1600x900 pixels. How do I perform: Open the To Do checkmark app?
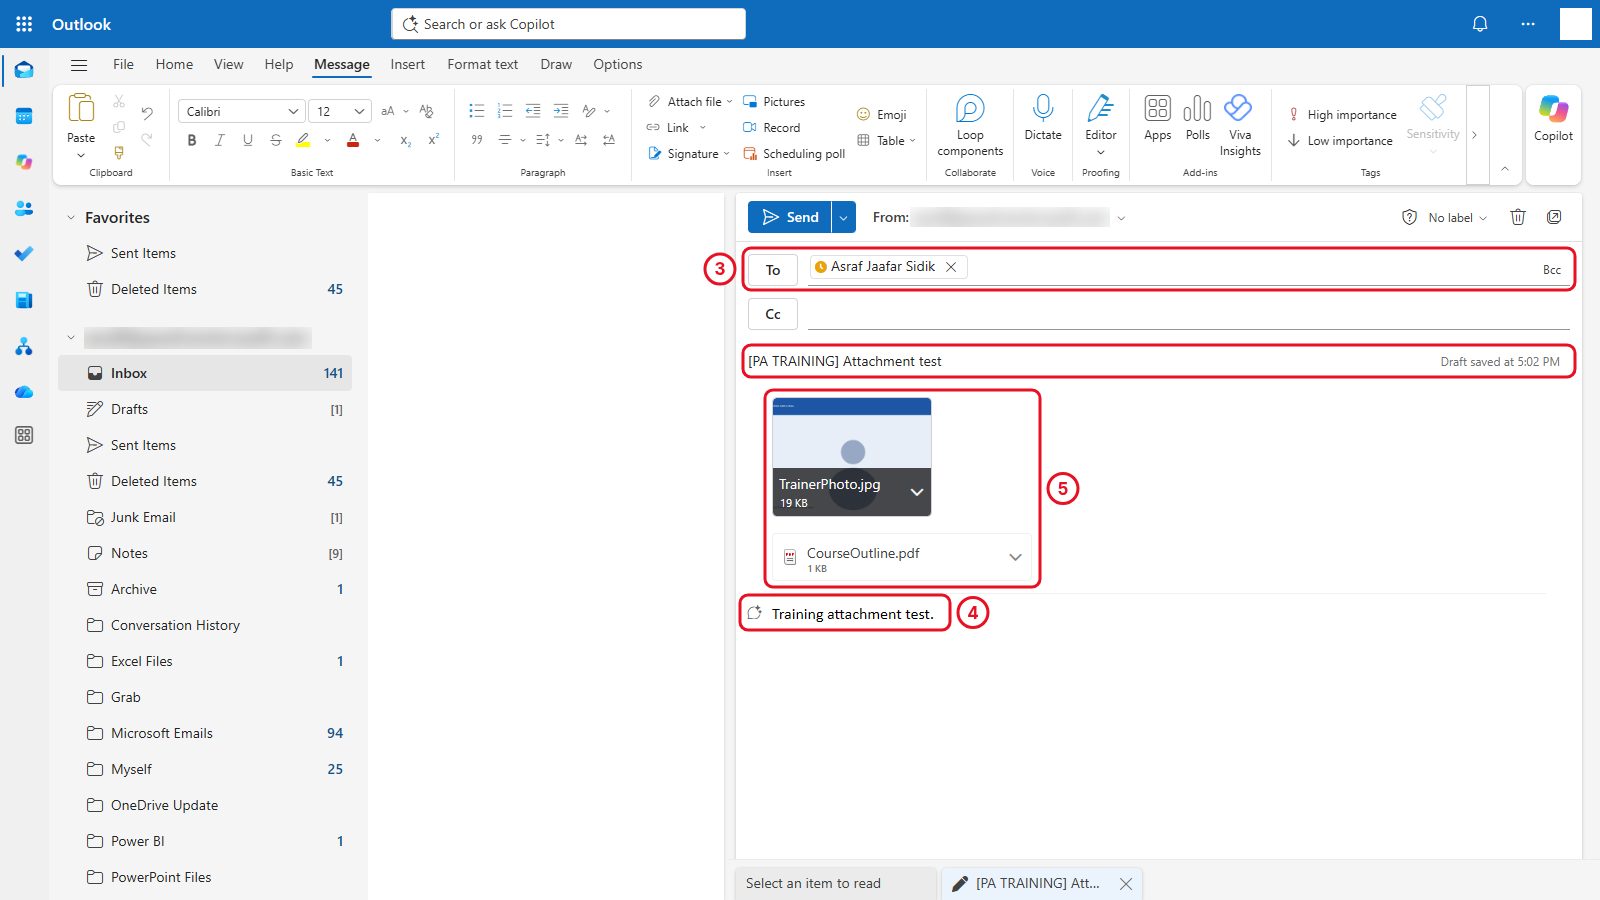click(24, 254)
